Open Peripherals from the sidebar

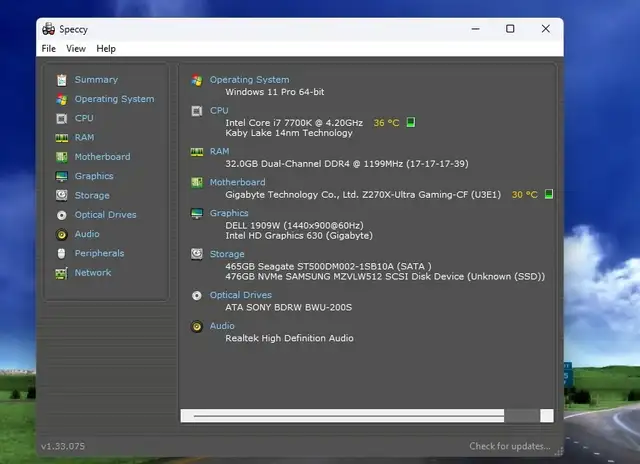99,253
